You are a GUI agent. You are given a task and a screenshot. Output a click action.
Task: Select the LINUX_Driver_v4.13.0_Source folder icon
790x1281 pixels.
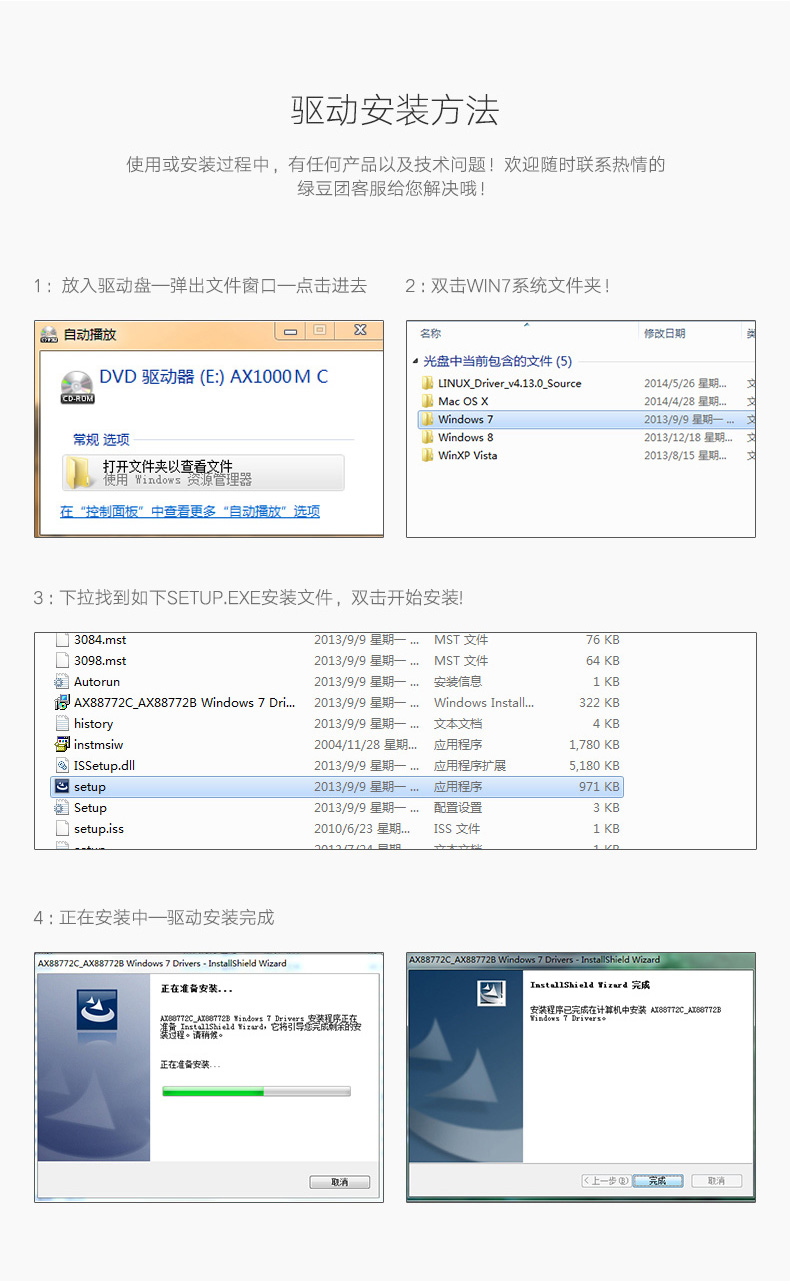427,383
